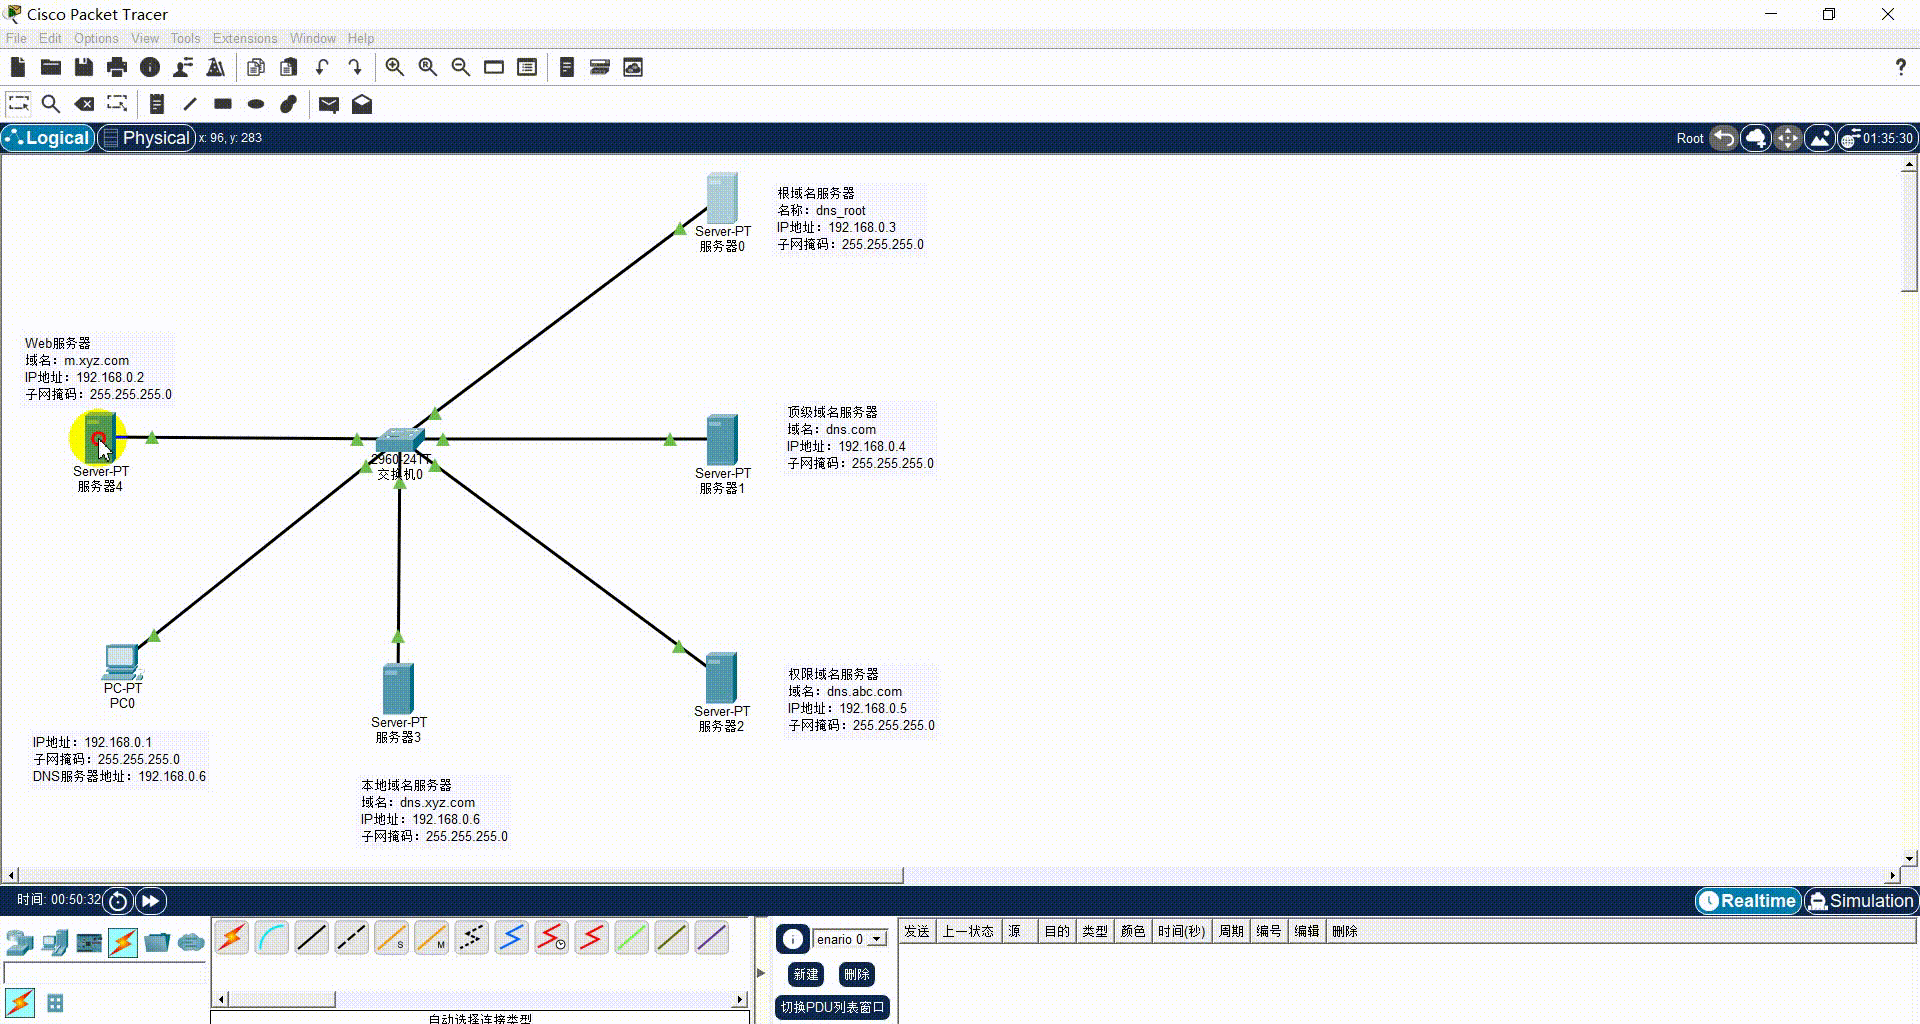Click the 发送 column header
The height and width of the screenshot is (1024, 1920).
pos(917,931)
